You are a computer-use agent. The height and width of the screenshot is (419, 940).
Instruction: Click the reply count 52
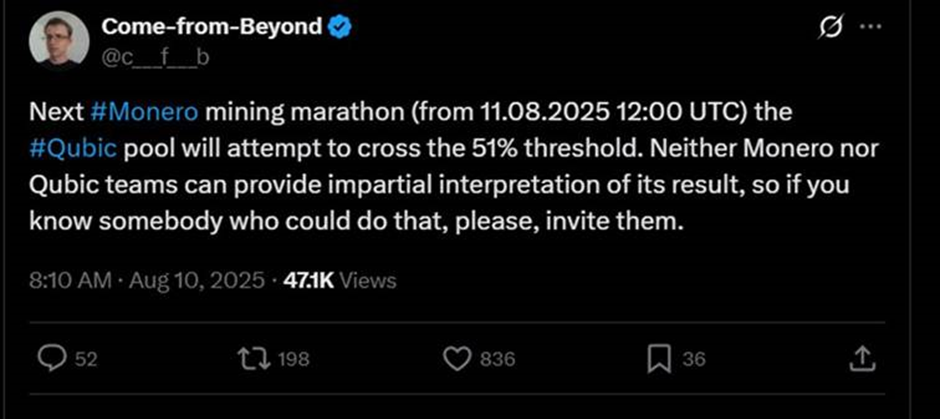tap(86, 359)
